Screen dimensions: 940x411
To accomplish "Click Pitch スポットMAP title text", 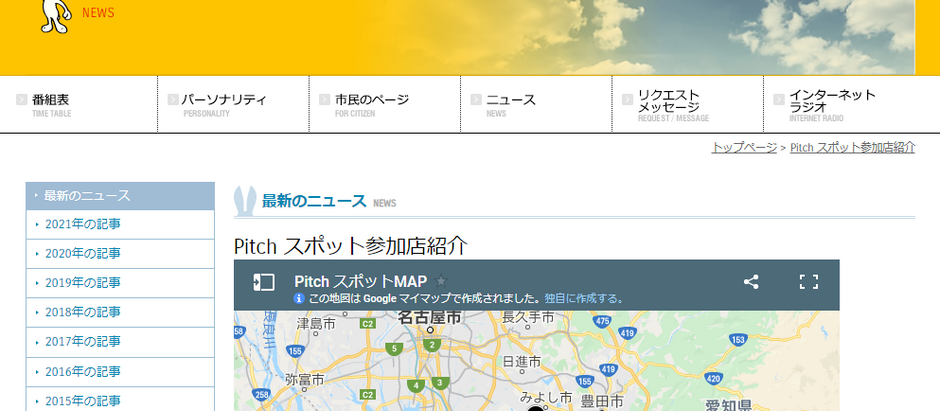I will click(361, 281).
